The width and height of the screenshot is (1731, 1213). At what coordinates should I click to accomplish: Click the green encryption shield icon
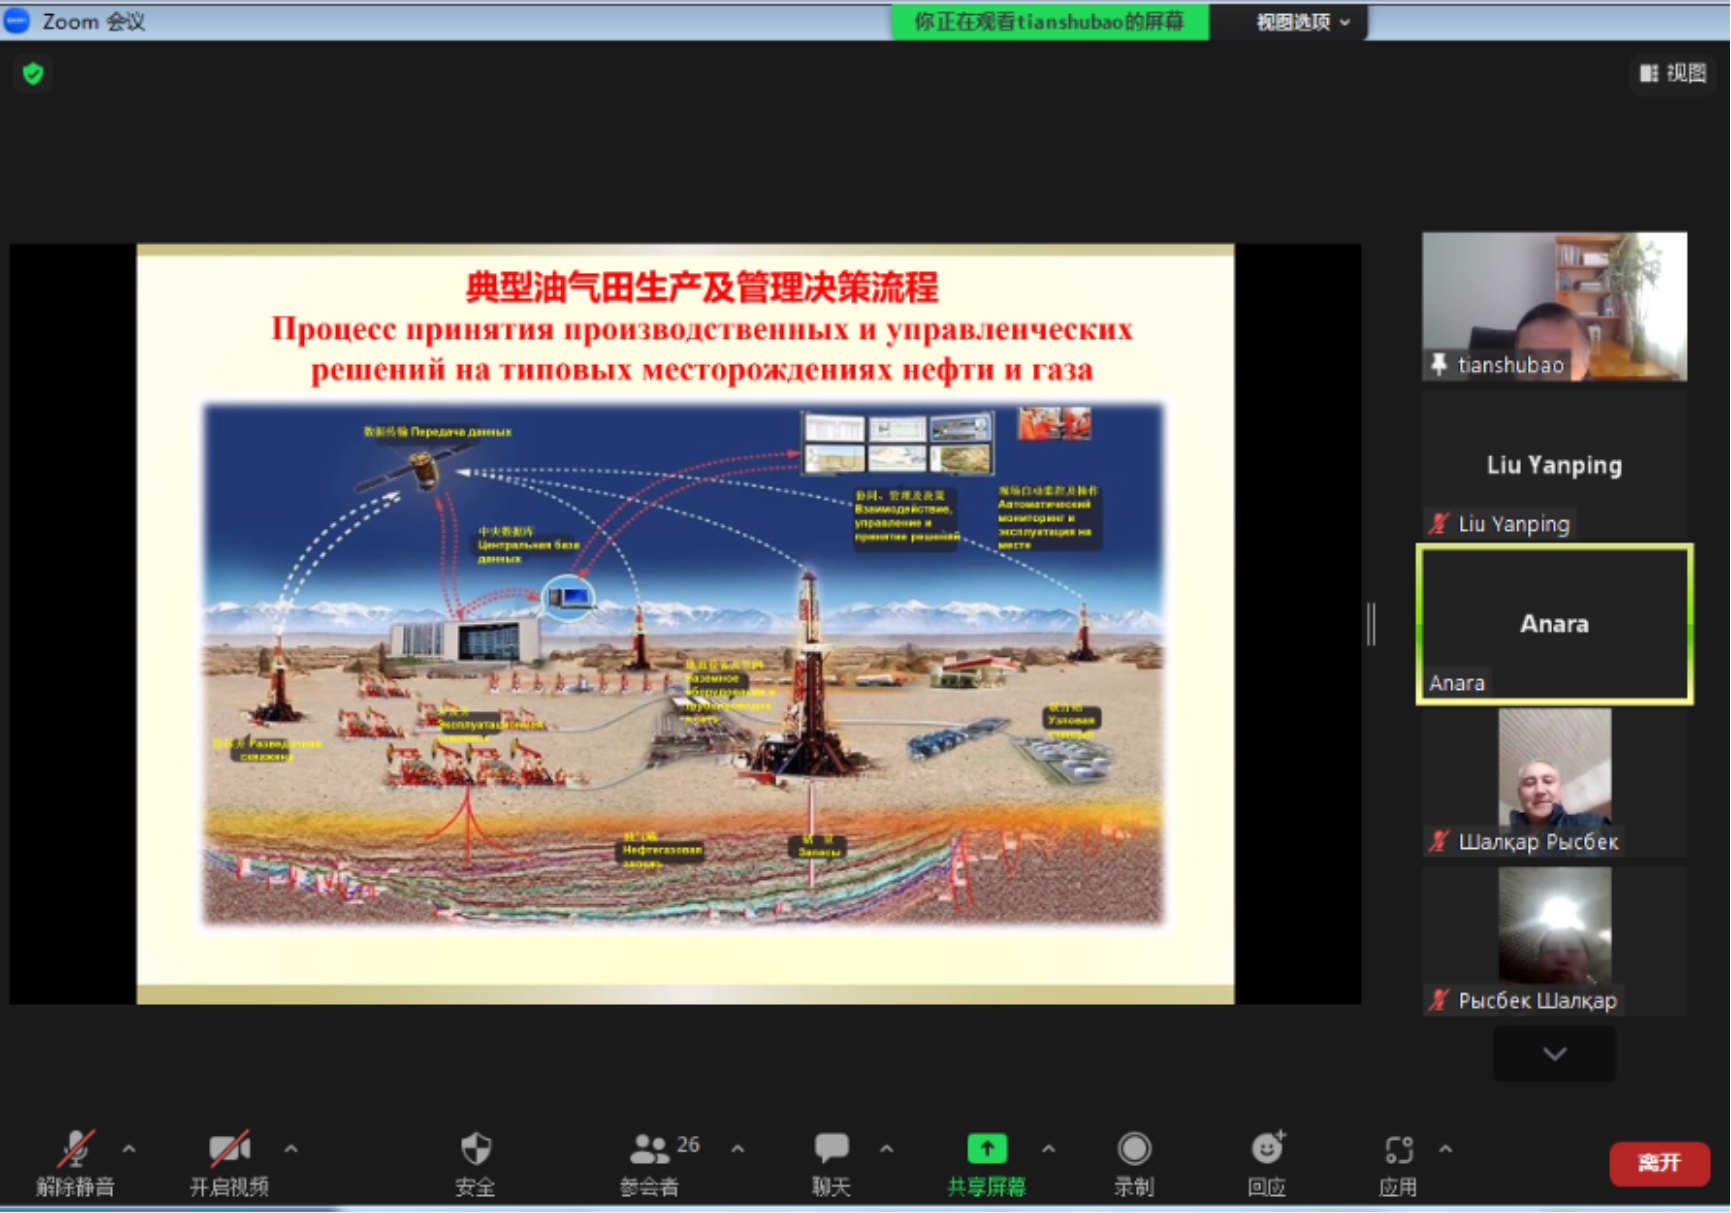33,73
